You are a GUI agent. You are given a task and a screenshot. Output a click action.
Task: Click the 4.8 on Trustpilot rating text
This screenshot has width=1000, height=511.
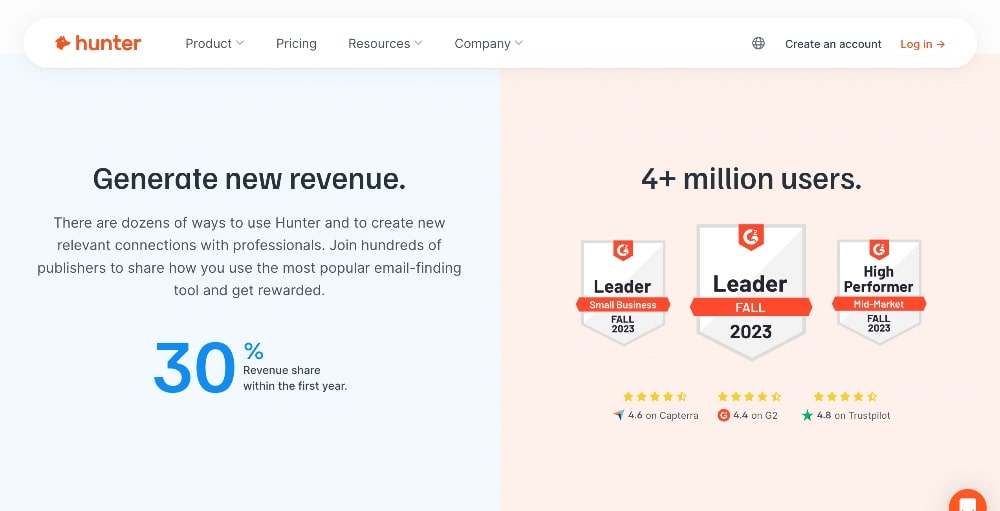tap(853, 415)
